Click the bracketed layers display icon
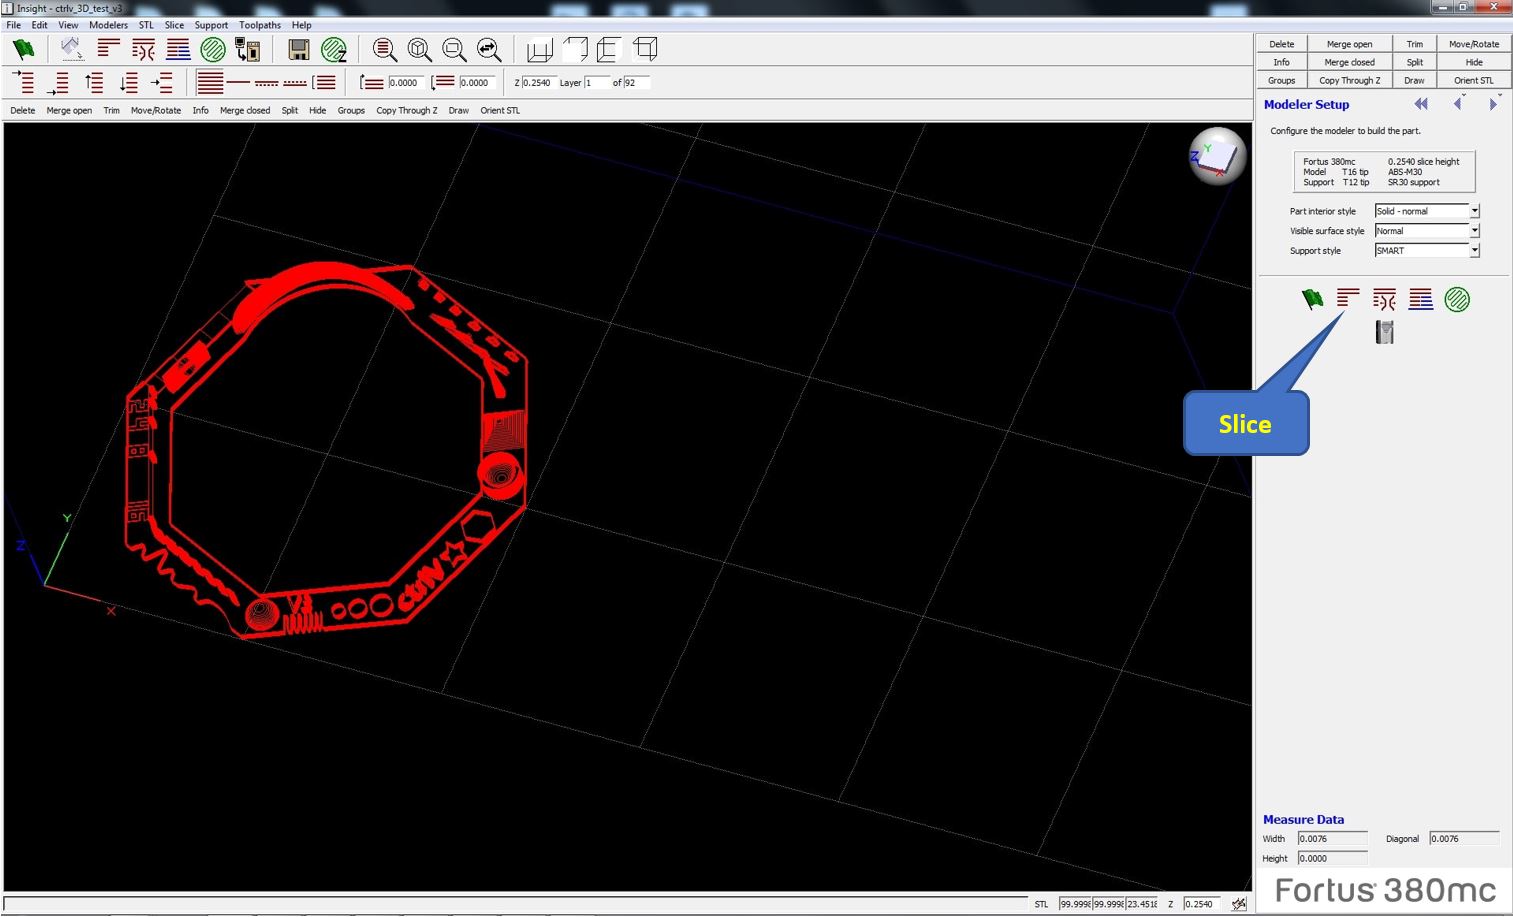Screen dimensions: 1513x917 pyautogui.click(x=324, y=83)
